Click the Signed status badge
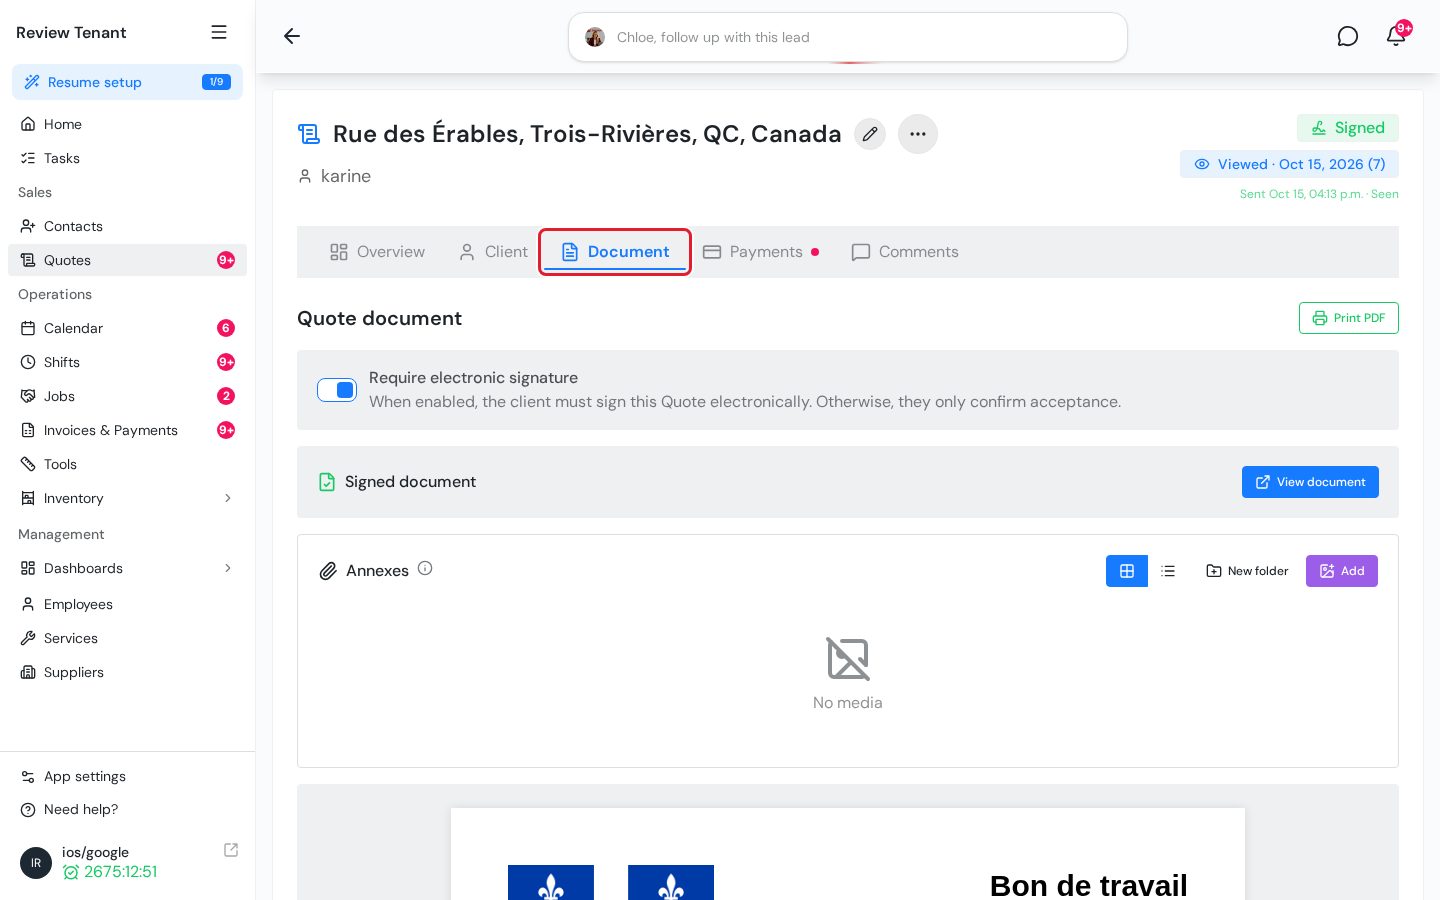The height and width of the screenshot is (900, 1440). pyautogui.click(x=1348, y=128)
